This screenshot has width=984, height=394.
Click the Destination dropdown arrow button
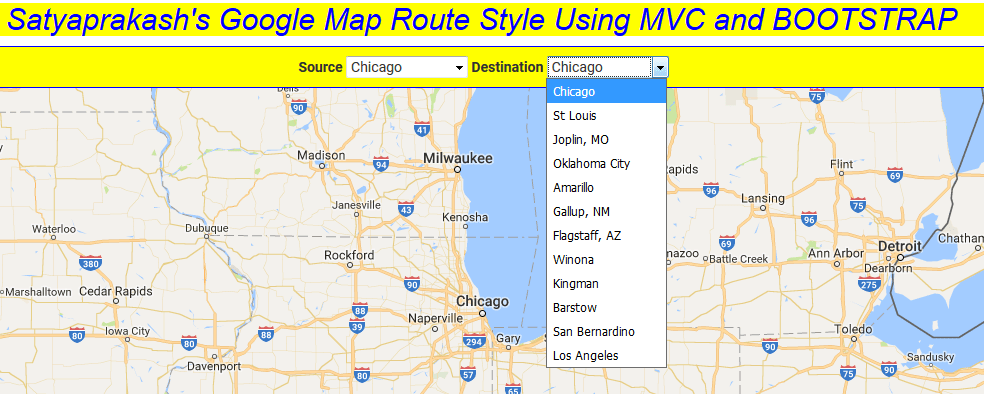click(x=660, y=67)
